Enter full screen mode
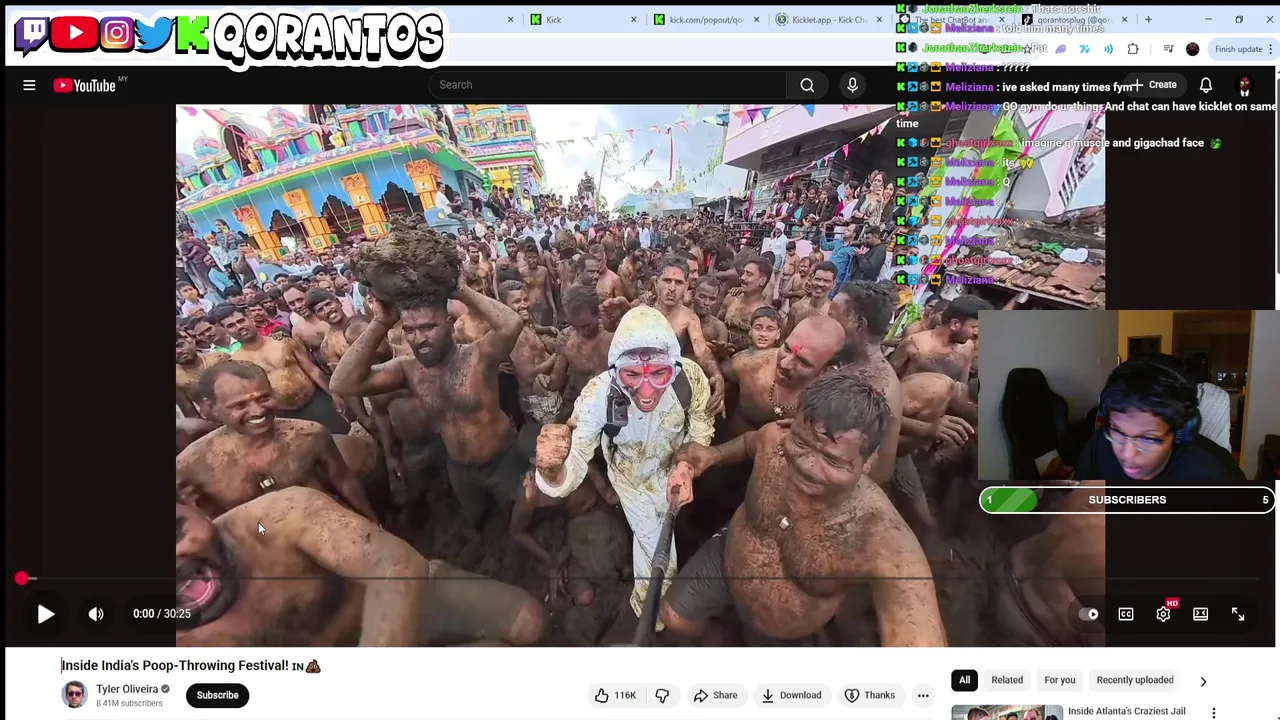Image resolution: width=1280 pixels, height=720 pixels. (x=1237, y=614)
